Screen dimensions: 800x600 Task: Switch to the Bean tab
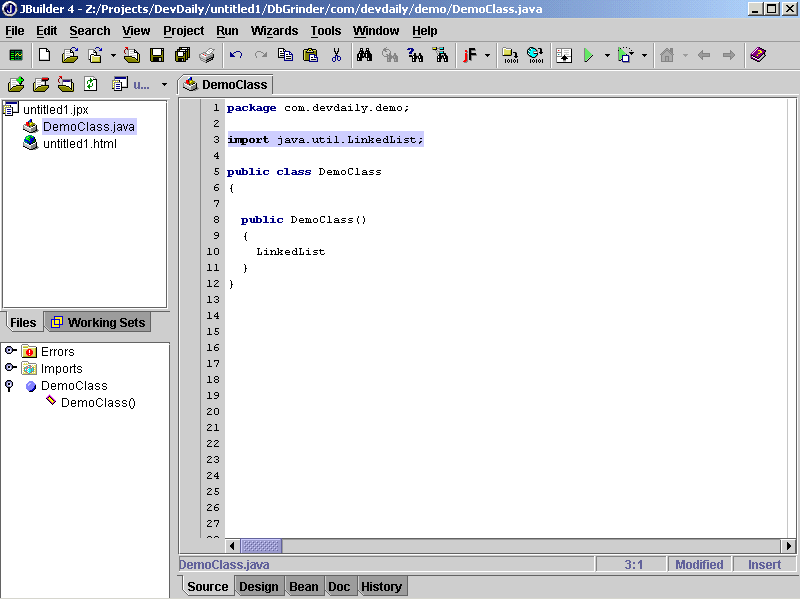coord(304,587)
